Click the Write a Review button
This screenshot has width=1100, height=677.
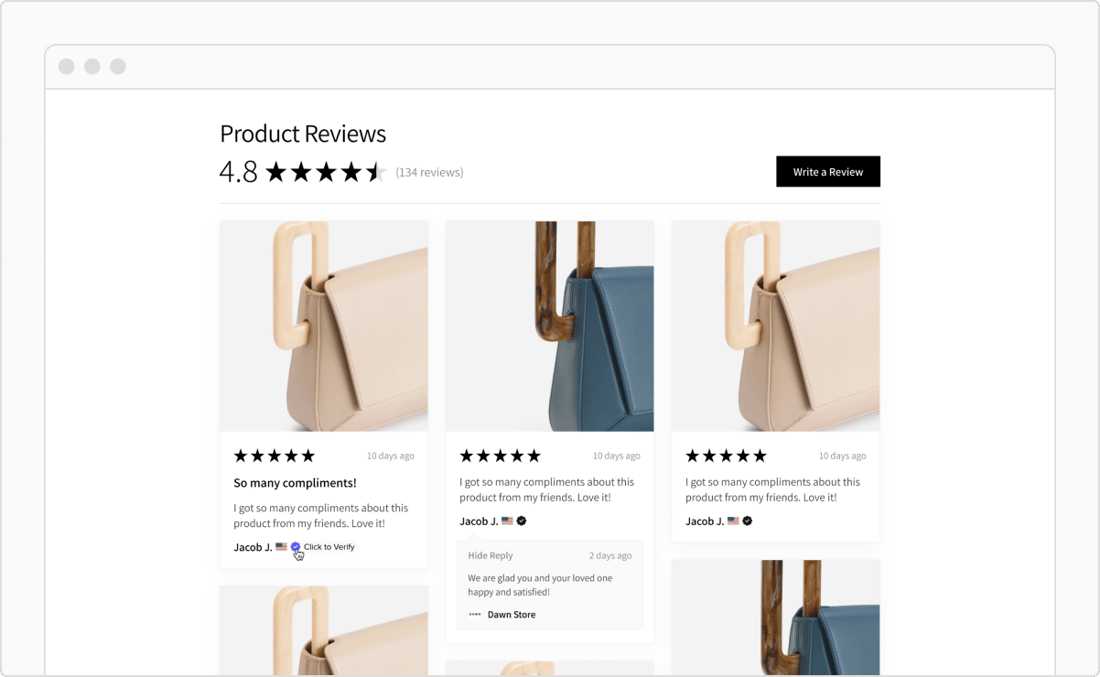click(x=828, y=172)
